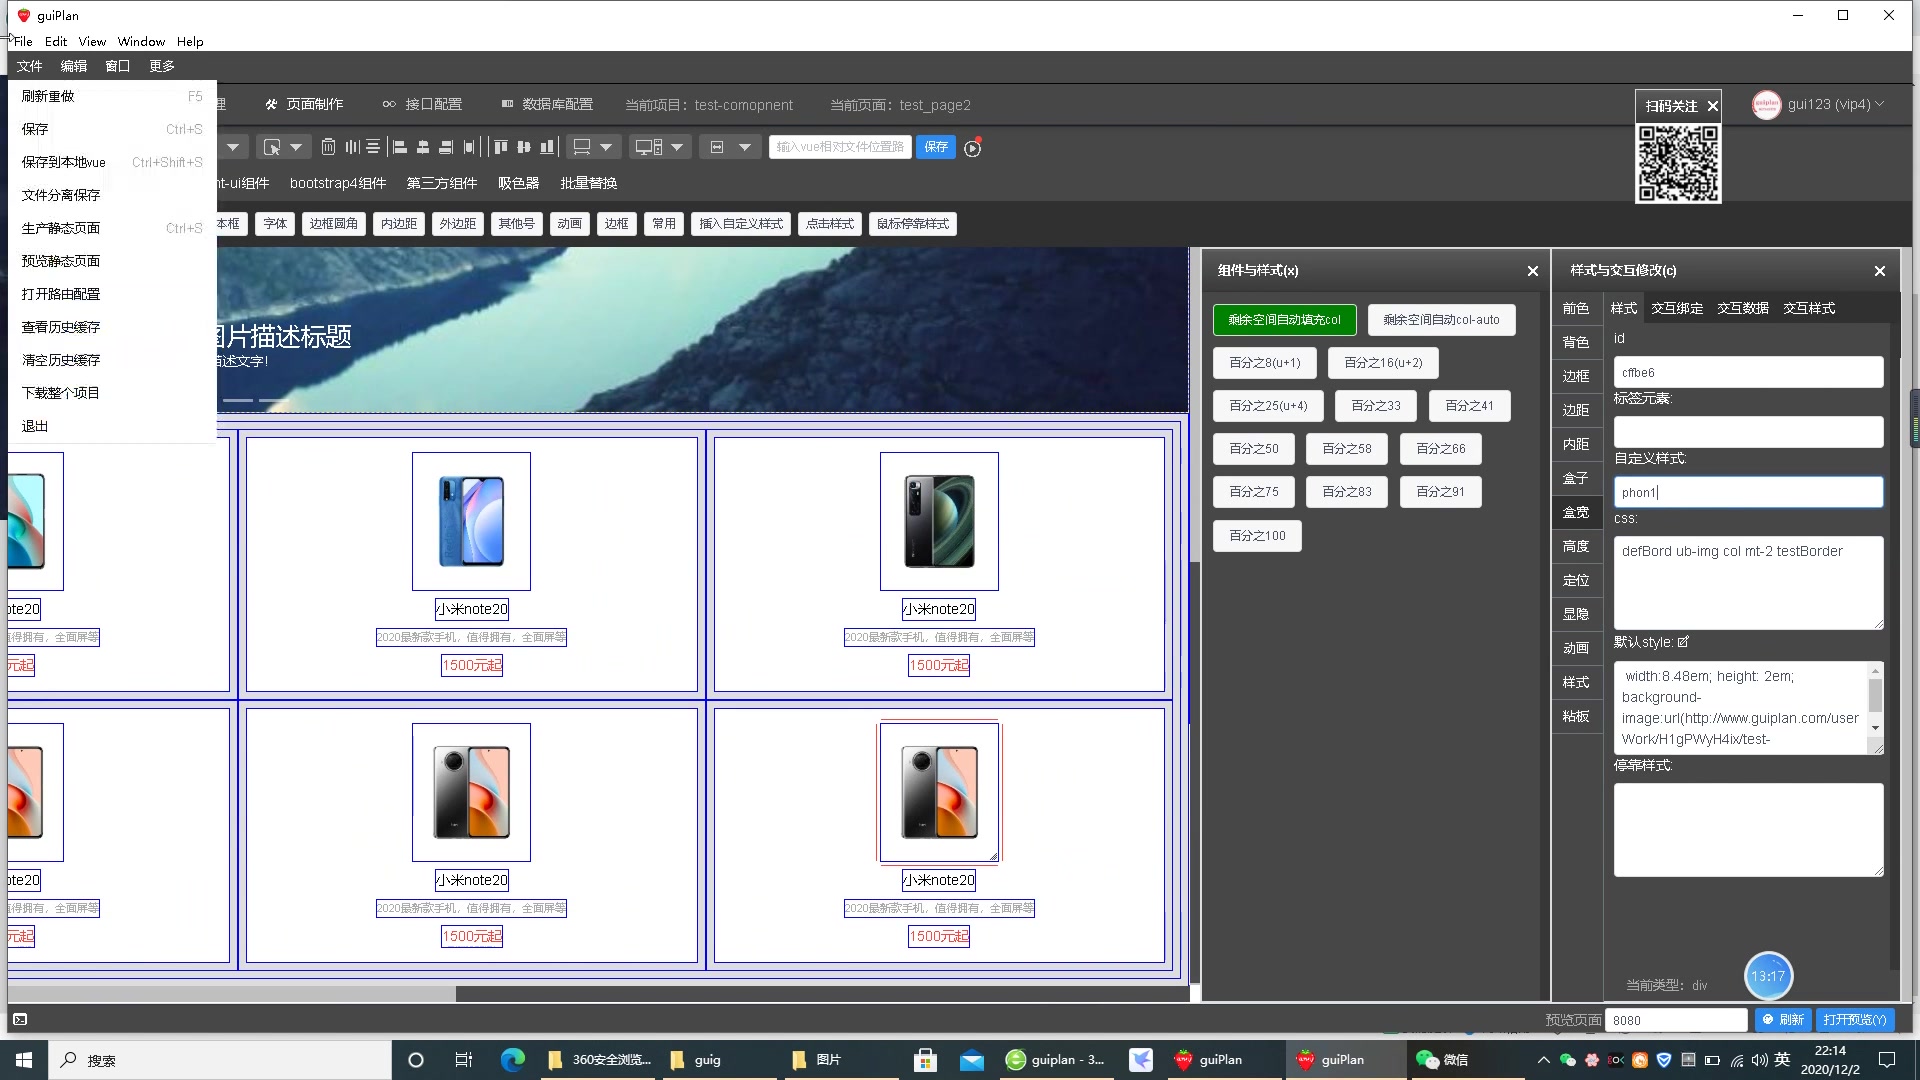Click 百分之16(u+2) grid option

pos(1383,363)
